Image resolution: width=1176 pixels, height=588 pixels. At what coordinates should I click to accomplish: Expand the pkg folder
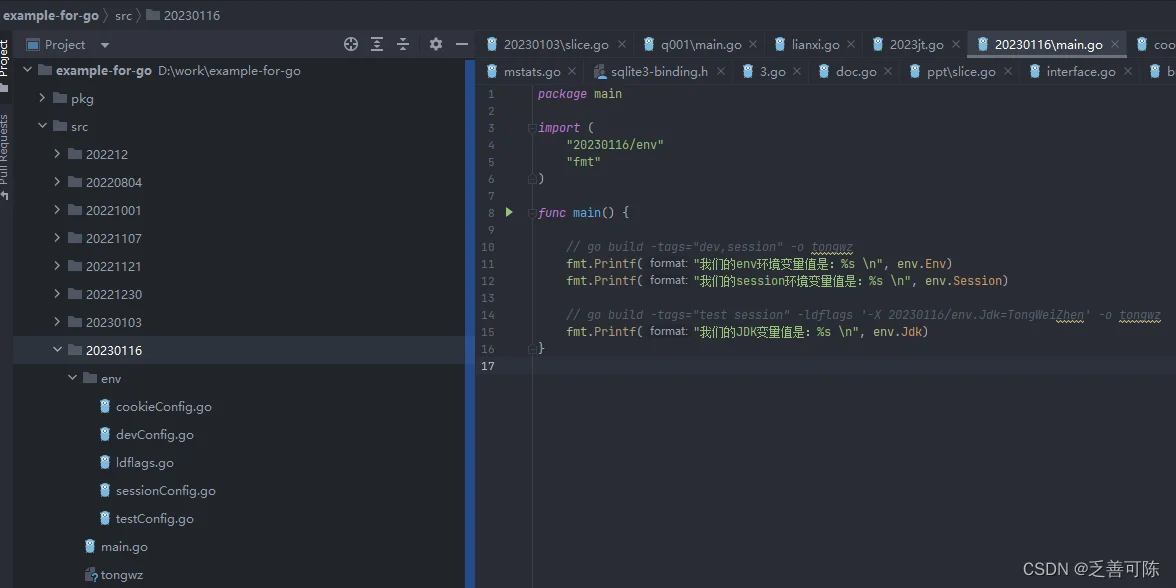click(43, 98)
